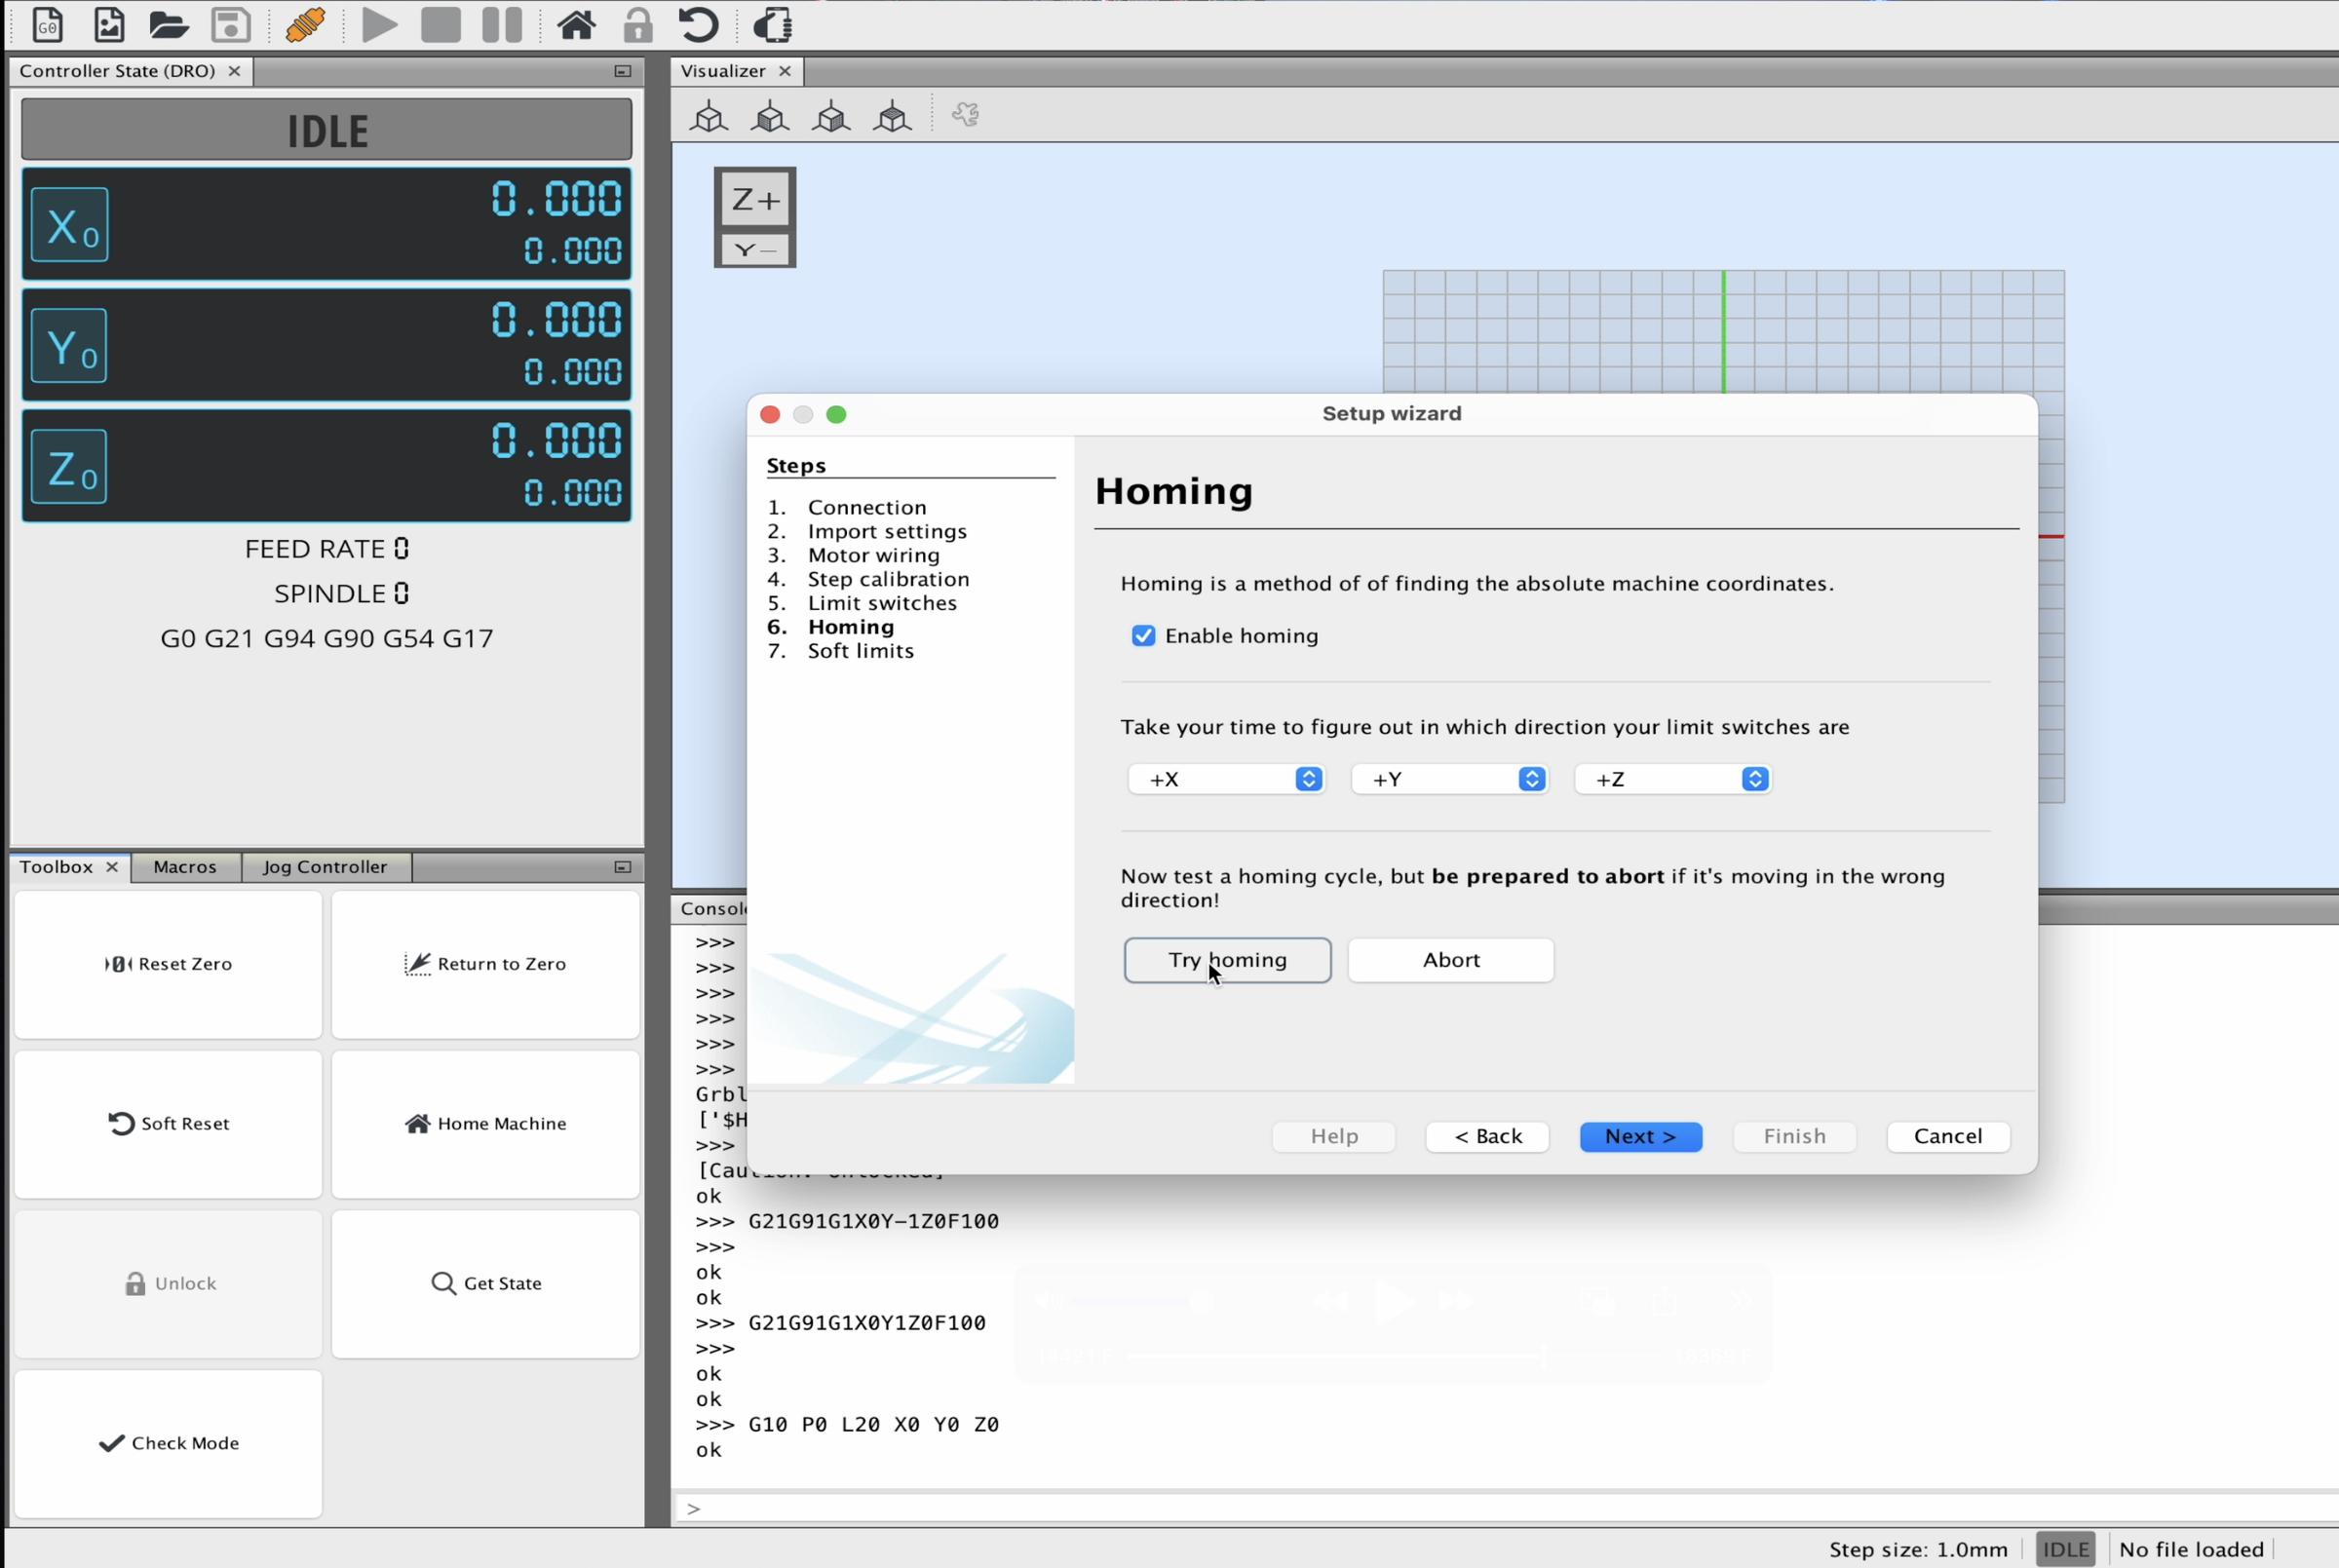Stop the machine using the Stop toolbar icon

pyautogui.click(x=440, y=25)
